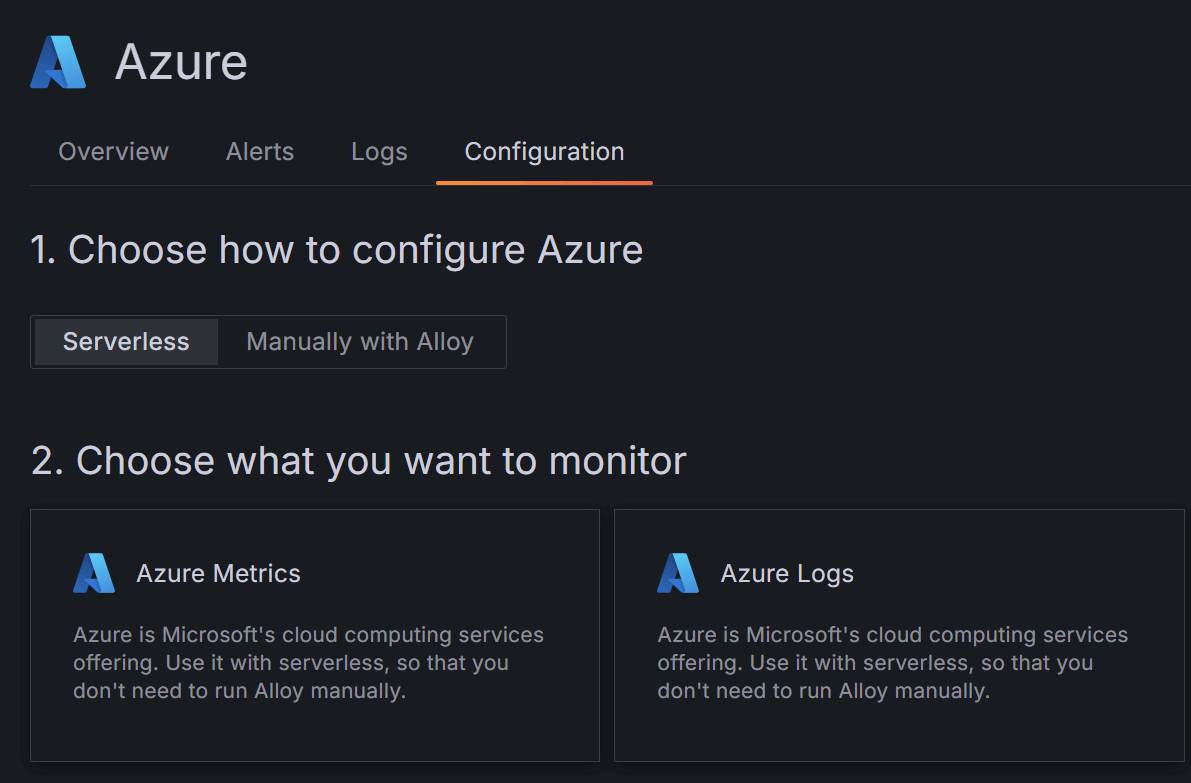
Task: Toggle the configuration method to Serverless
Action: pos(124,341)
